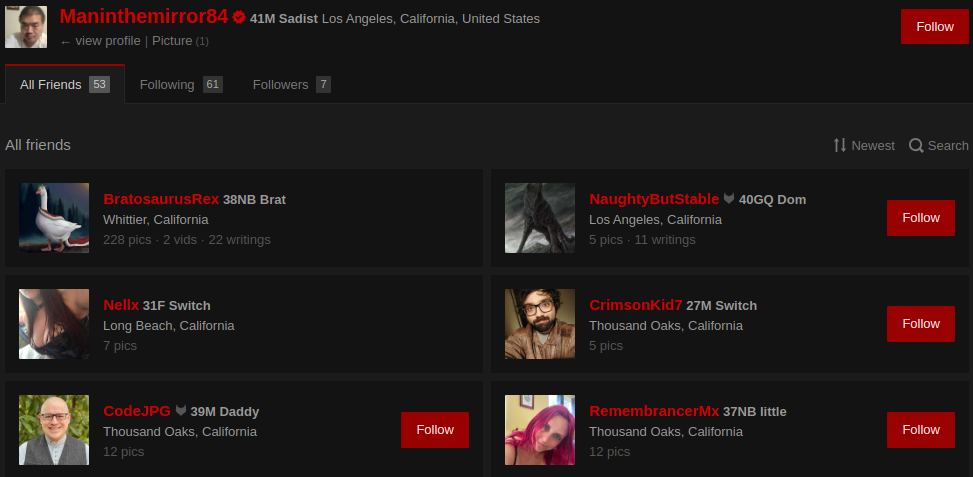Image resolution: width=973 pixels, height=477 pixels.
Task: Click '228 pics · 2 vids · 22 writings' text
Action: (x=187, y=239)
